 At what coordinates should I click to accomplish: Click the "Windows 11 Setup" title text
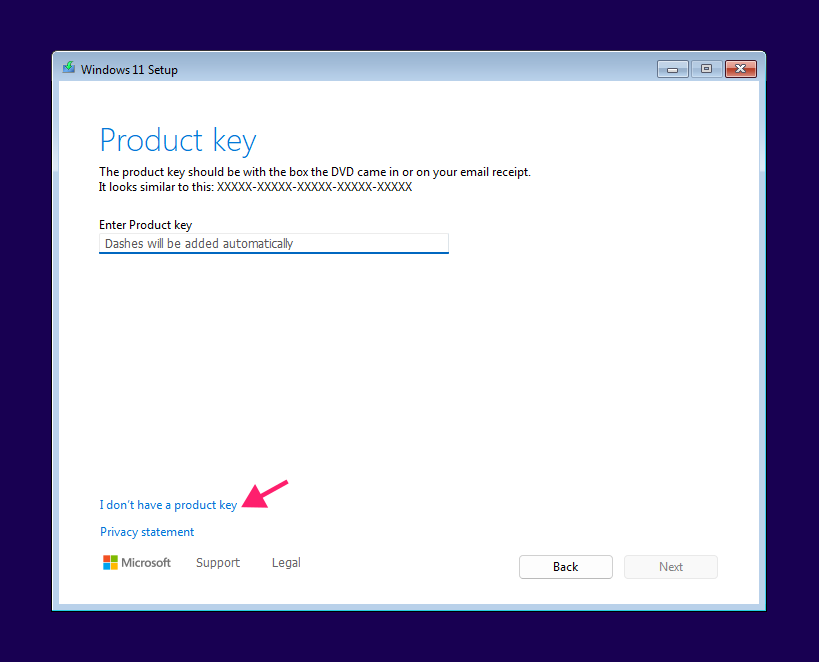point(129,69)
